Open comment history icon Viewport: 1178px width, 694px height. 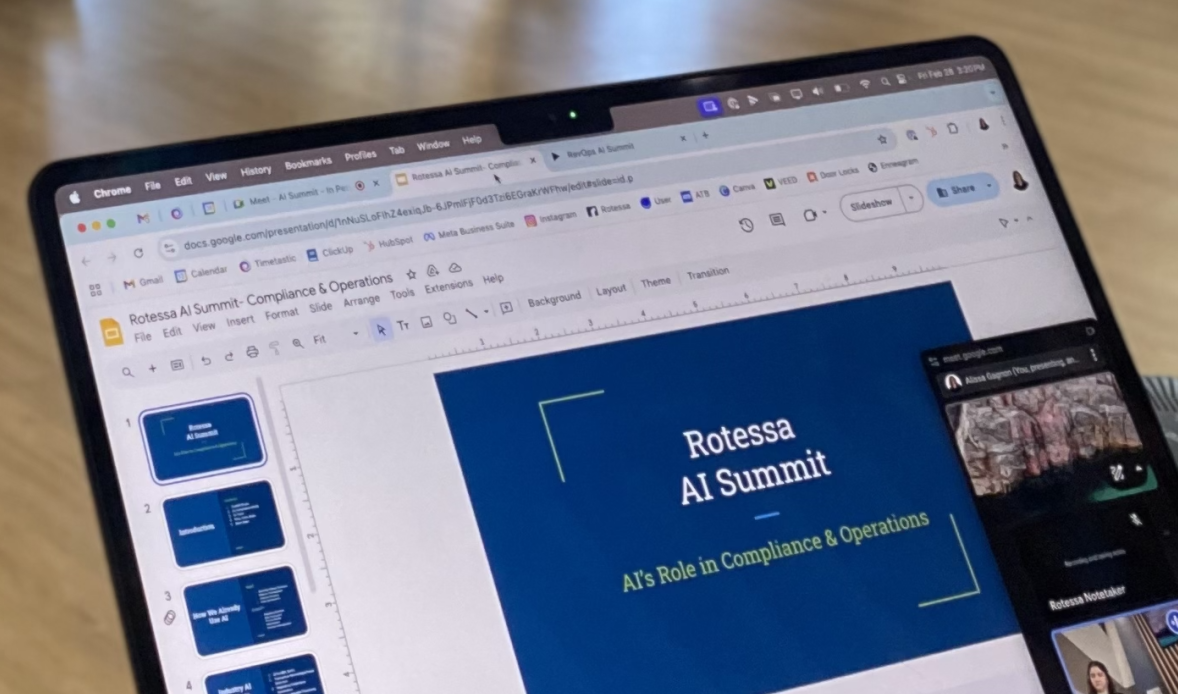click(777, 219)
